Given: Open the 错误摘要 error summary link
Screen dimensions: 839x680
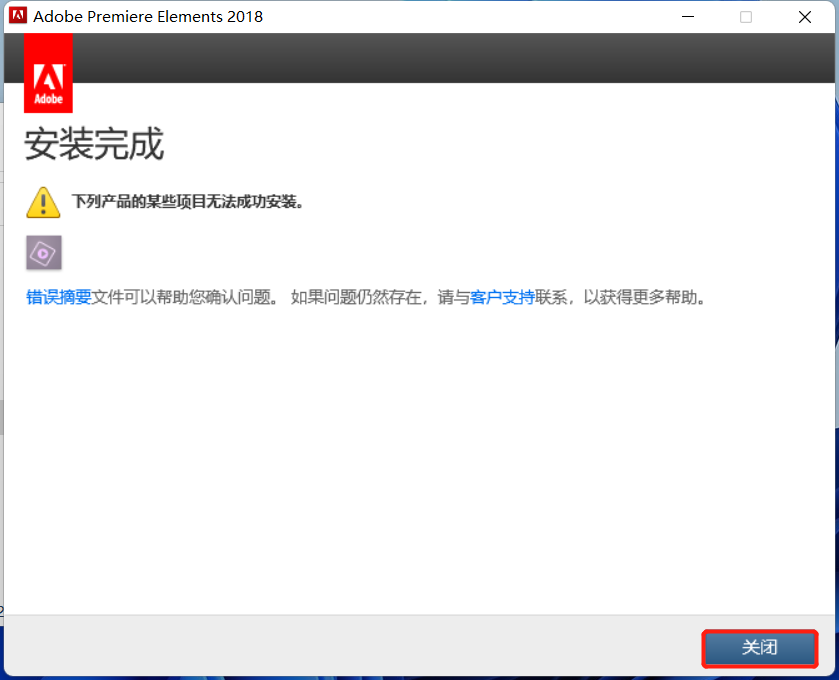Looking at the screenshot, I should 59,297.
